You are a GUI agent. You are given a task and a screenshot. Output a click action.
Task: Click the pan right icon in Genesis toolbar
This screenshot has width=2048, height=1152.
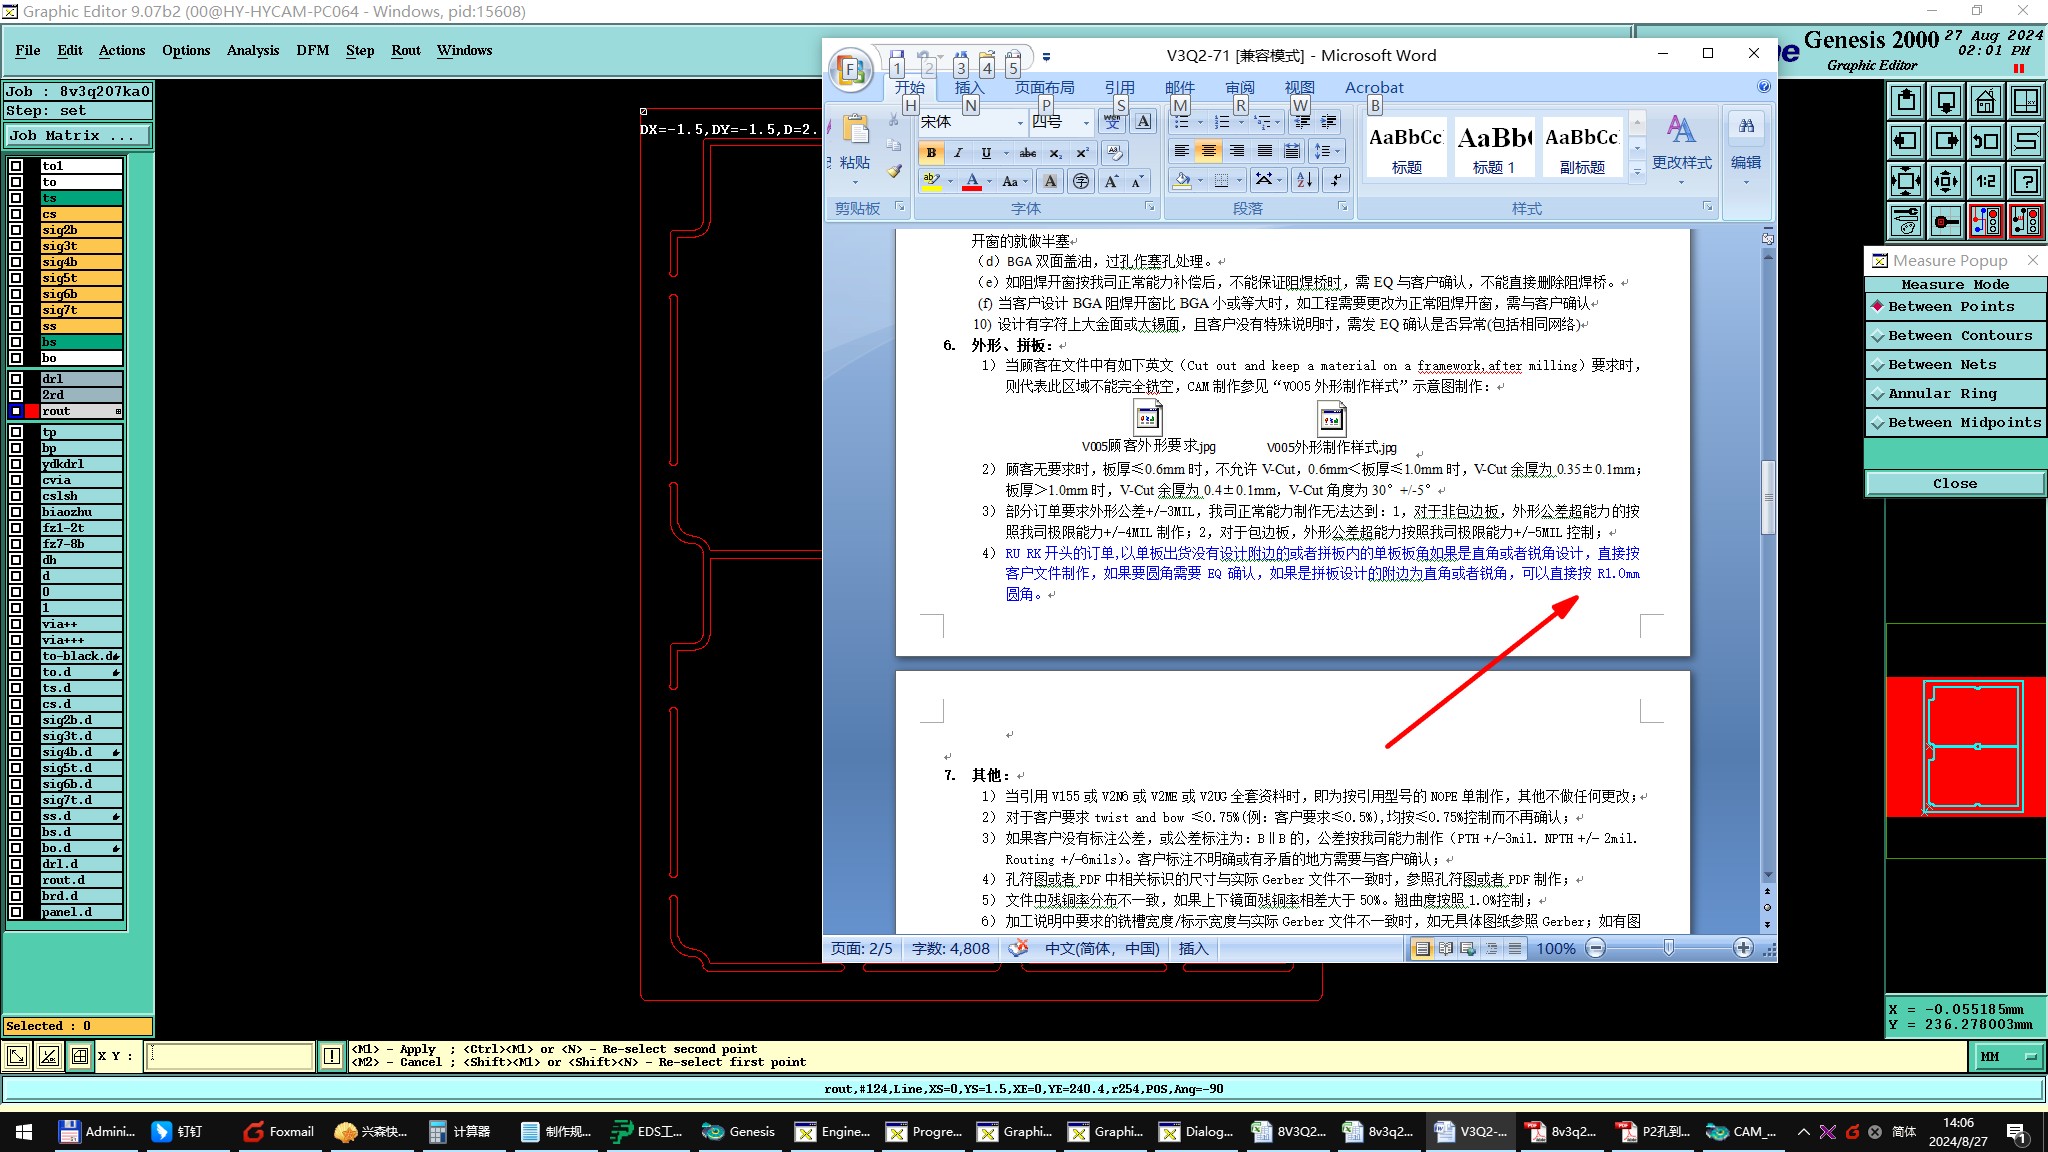pyautogui.click(x=1946, y=141)
